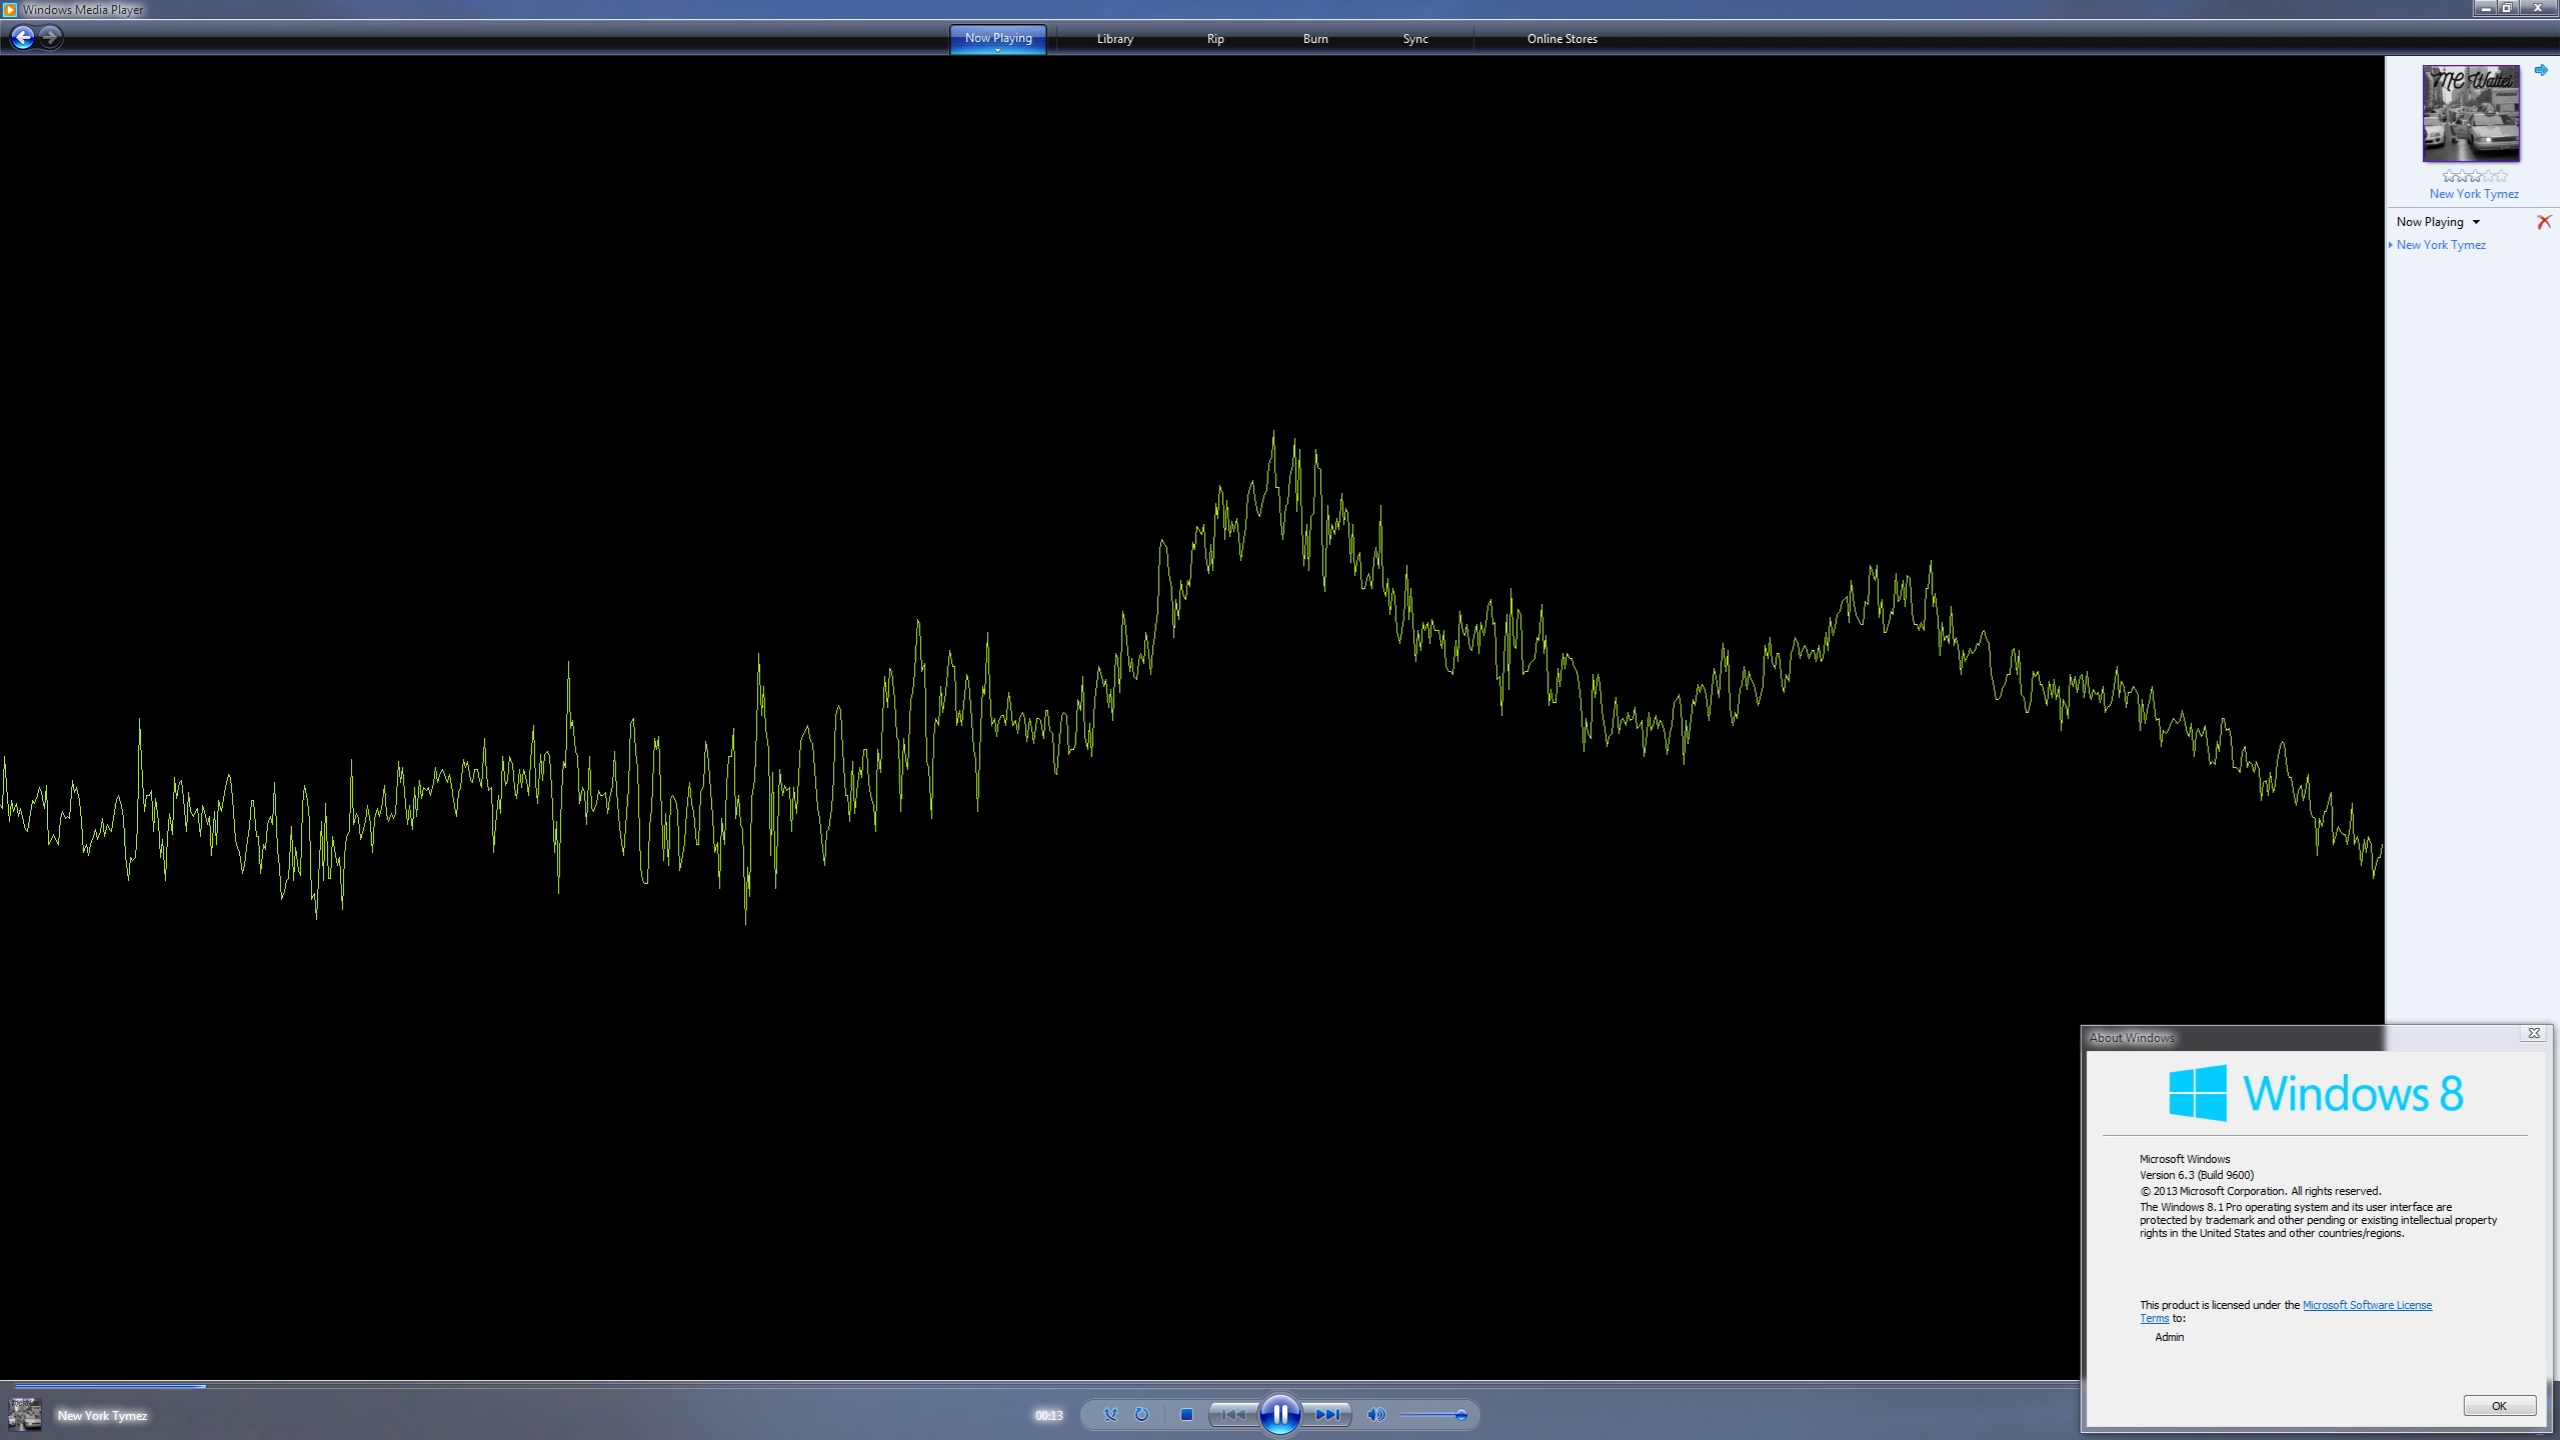This screenshot has height=1440, width=2560.
Task: Toggle shuffle mode on
Action: click(x=1110, y=1414)
